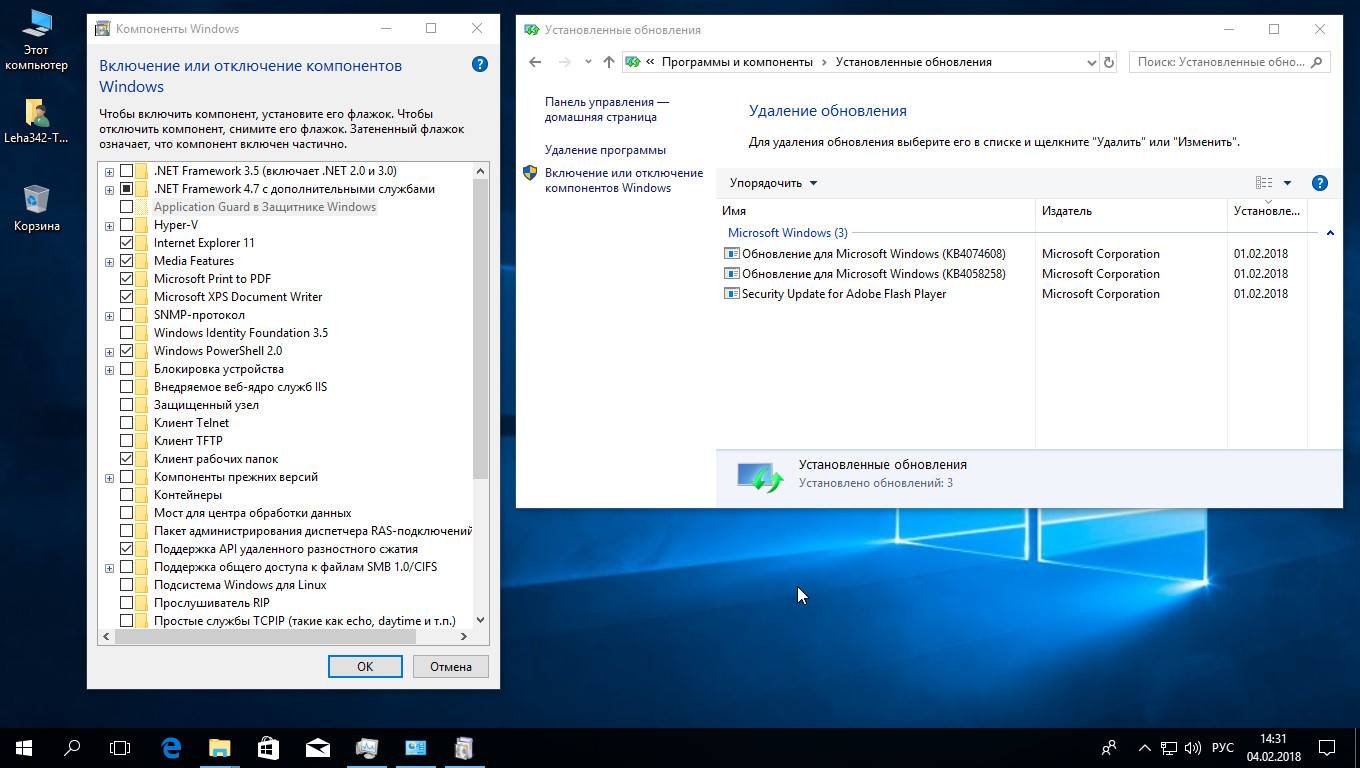Open Microsoft Edge from the taskbar
Viewport: 1360px width, 768px height.
[x=171, y=747]
